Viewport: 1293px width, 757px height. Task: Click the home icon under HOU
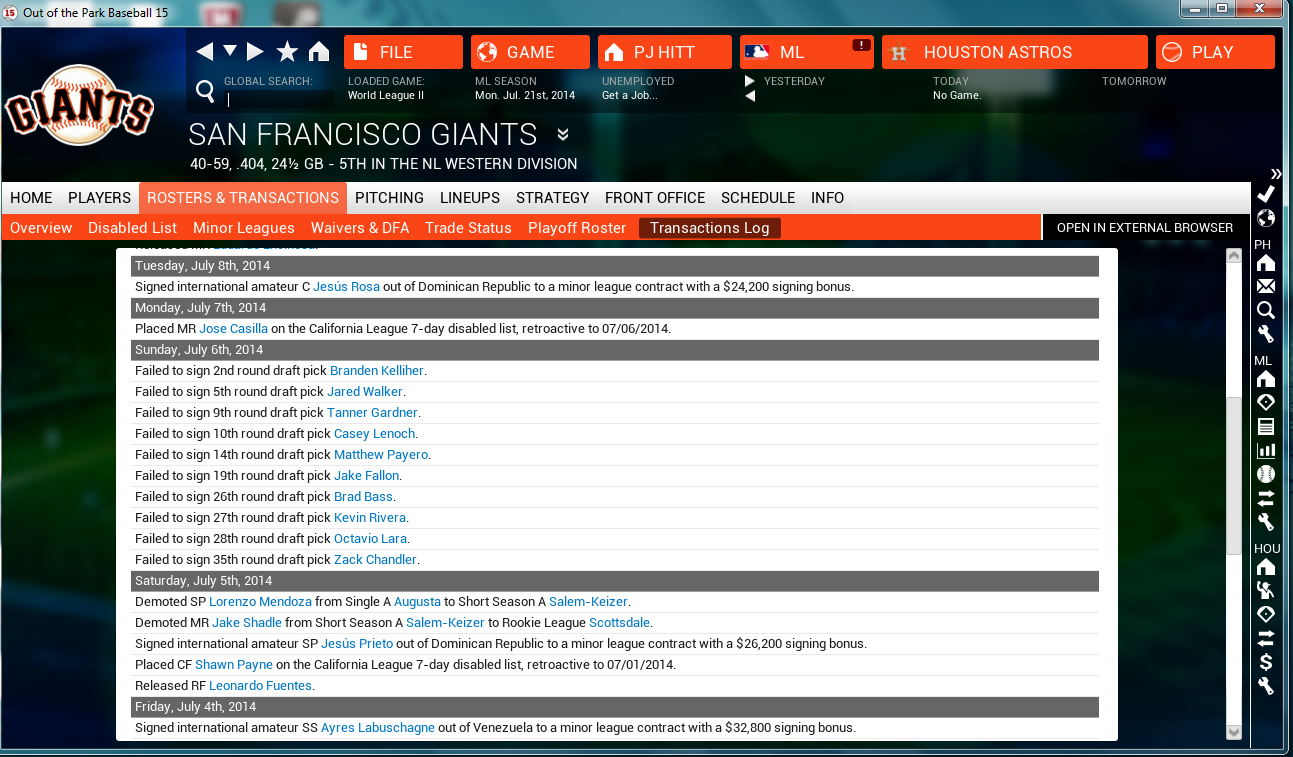click(x=1265, y=567)
